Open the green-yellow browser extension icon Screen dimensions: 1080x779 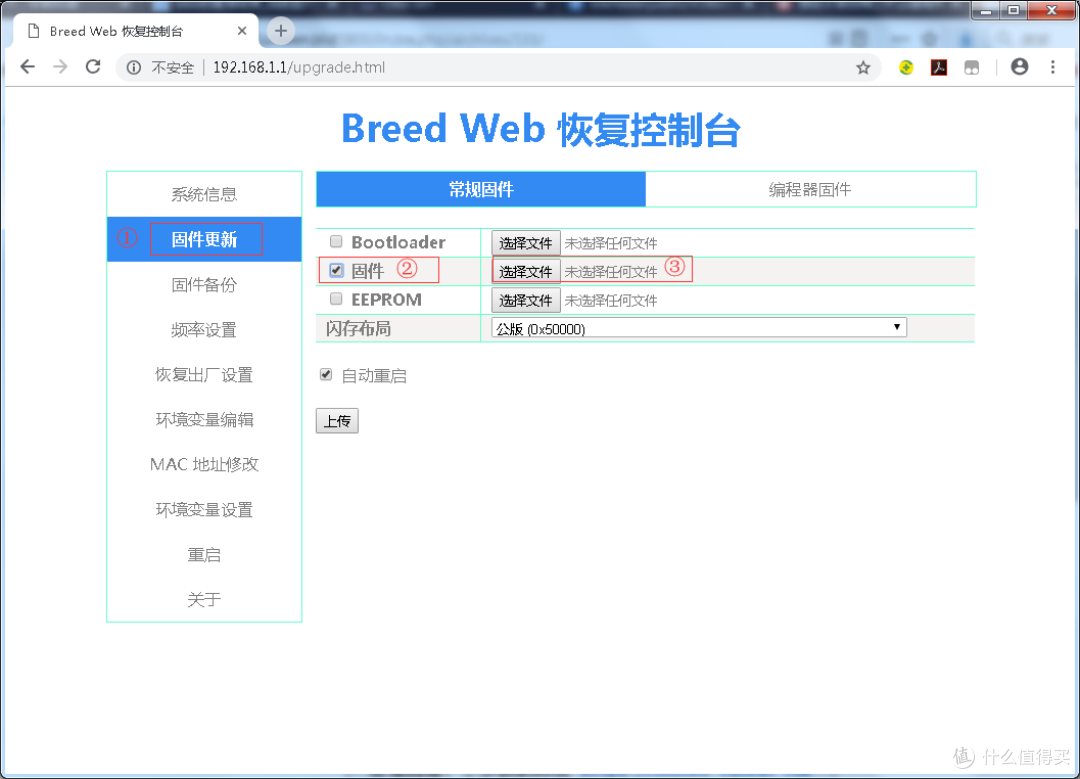906,67
